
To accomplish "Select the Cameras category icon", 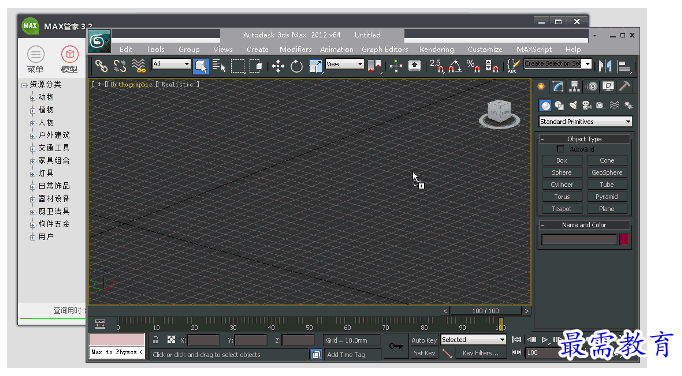I will 587,105.
